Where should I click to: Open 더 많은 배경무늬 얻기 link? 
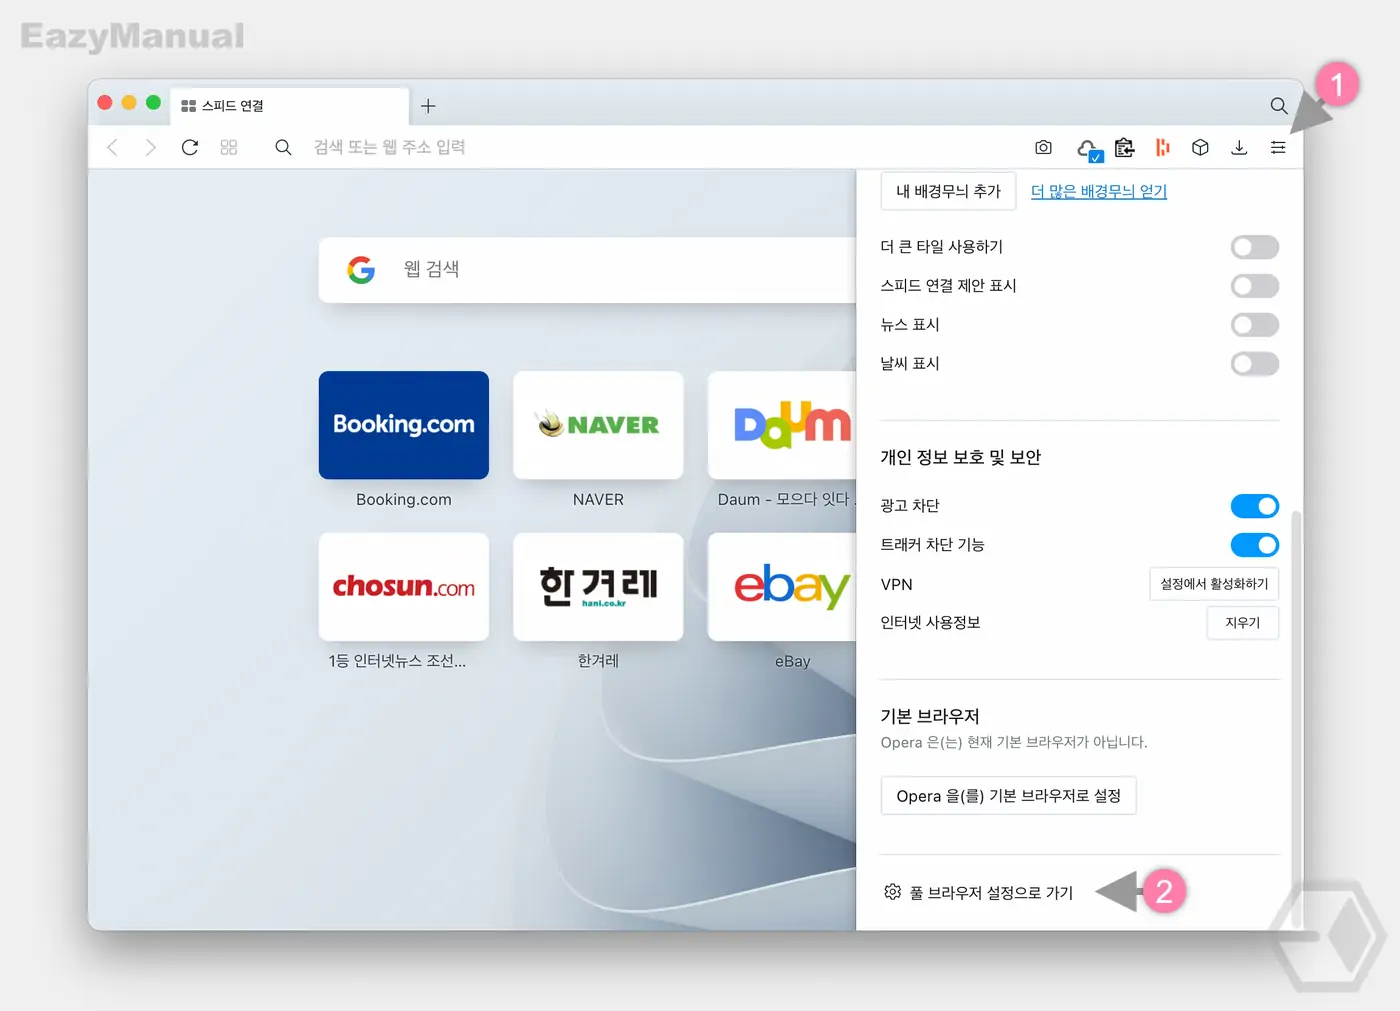[x=1099, y=191]
